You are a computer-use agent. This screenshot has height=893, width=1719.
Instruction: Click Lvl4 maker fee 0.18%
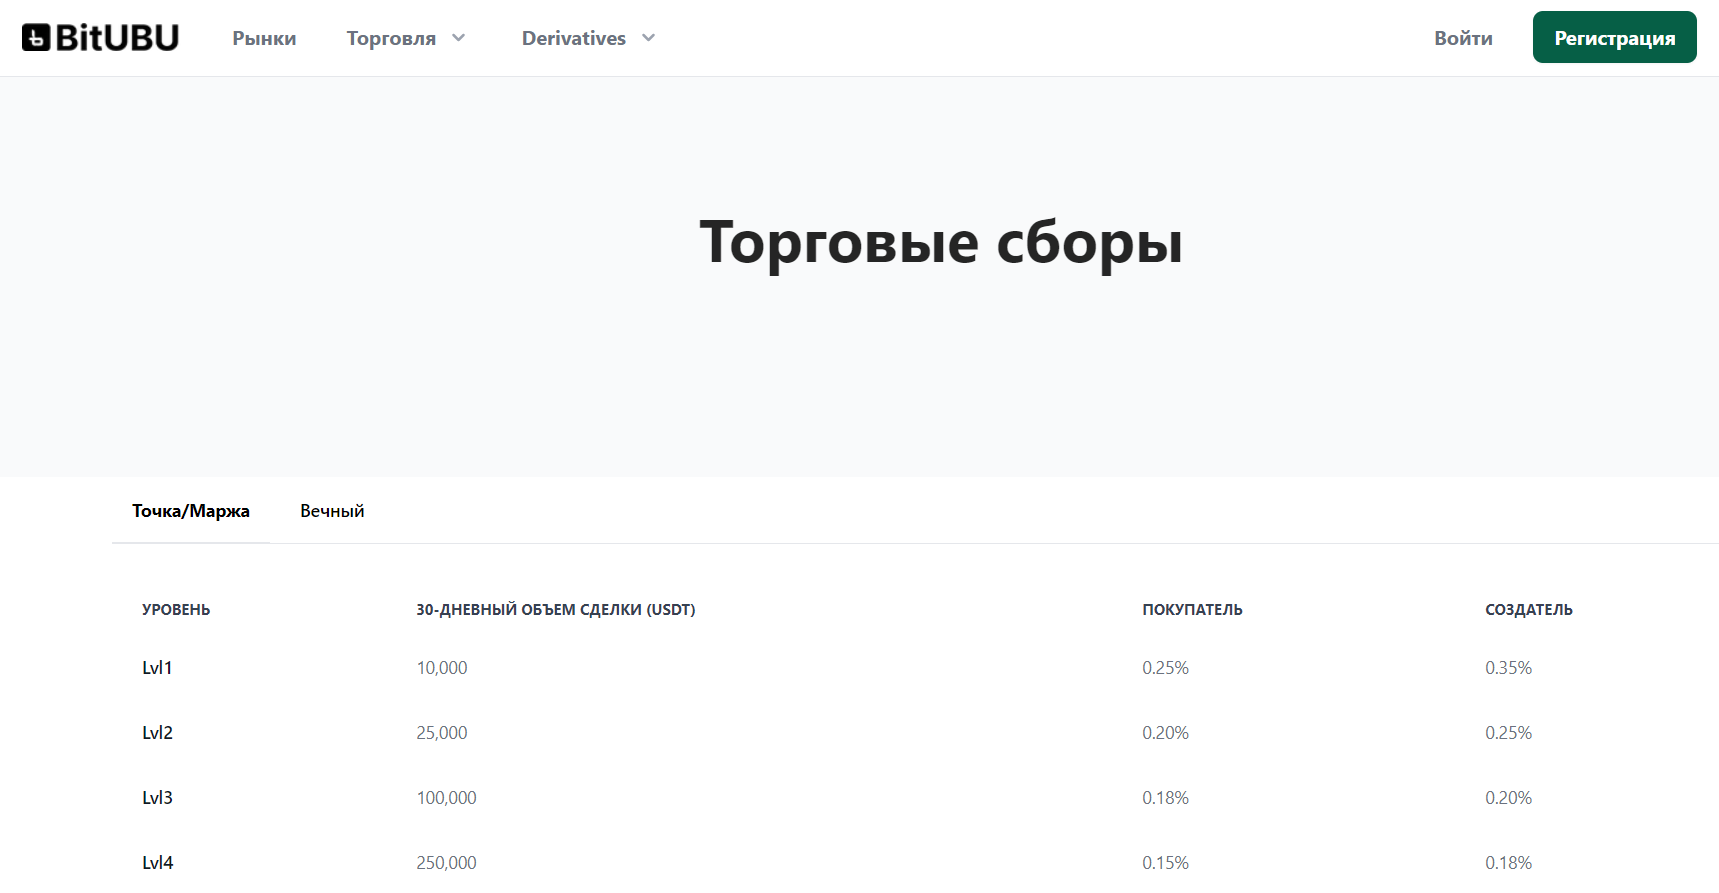tap(1508, 863)
